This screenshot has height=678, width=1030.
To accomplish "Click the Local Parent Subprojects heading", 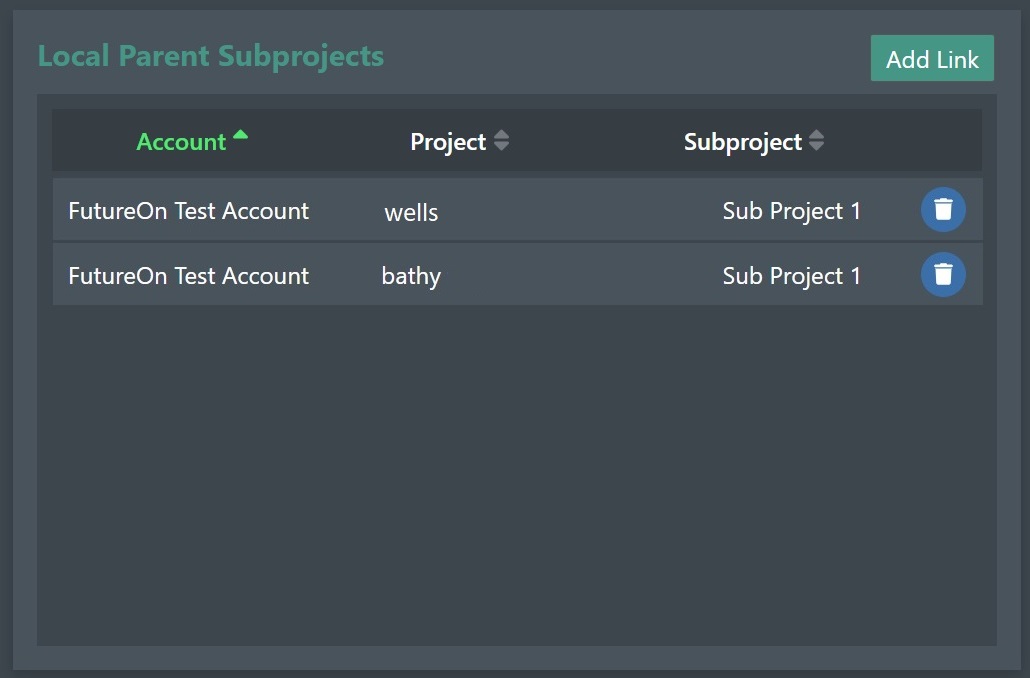I will (x=211, y=56).
